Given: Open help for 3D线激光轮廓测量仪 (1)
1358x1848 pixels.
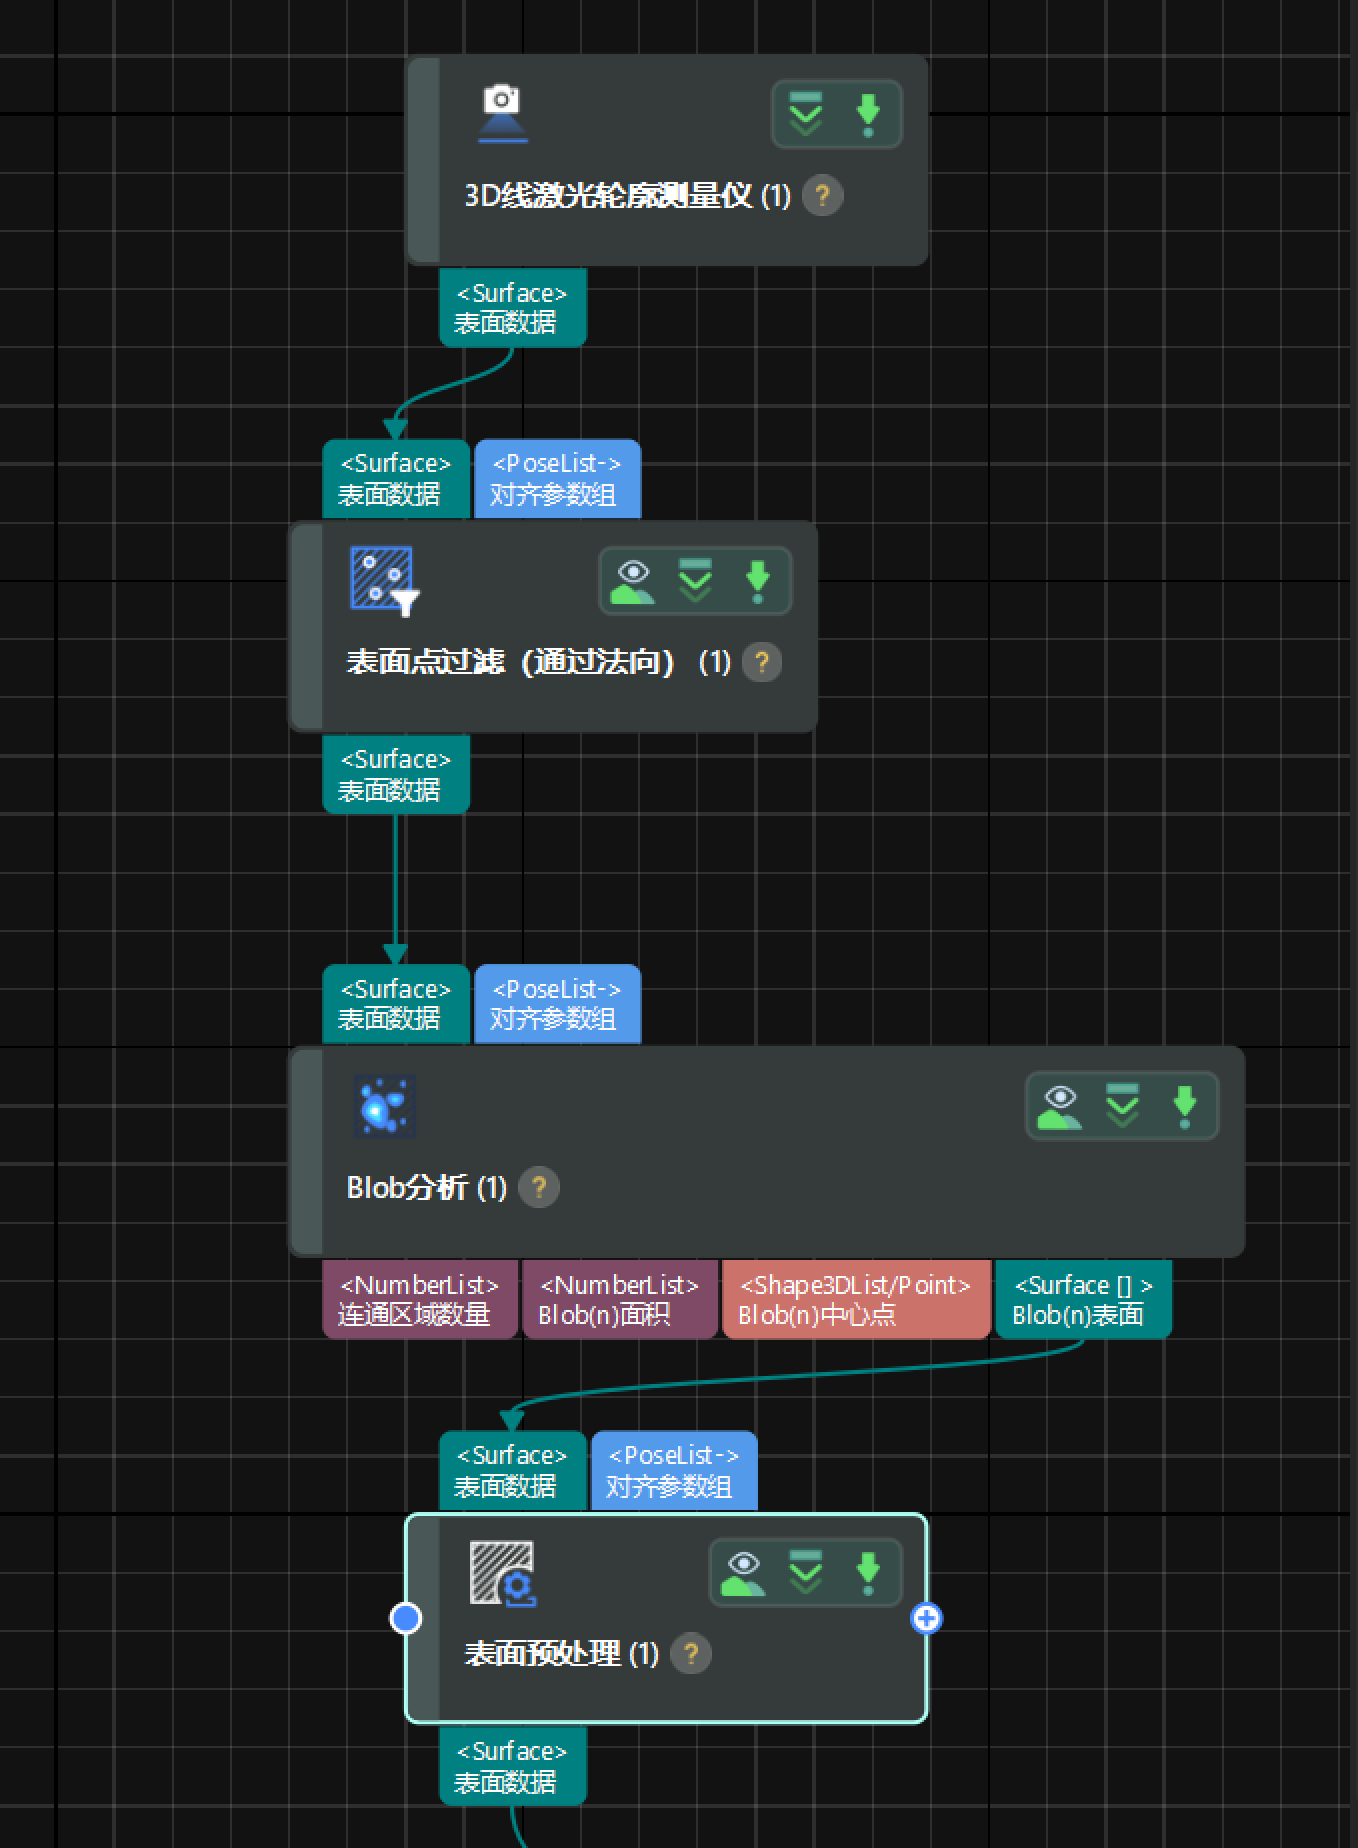Looking at the screenshot, I should pos(823,195).
